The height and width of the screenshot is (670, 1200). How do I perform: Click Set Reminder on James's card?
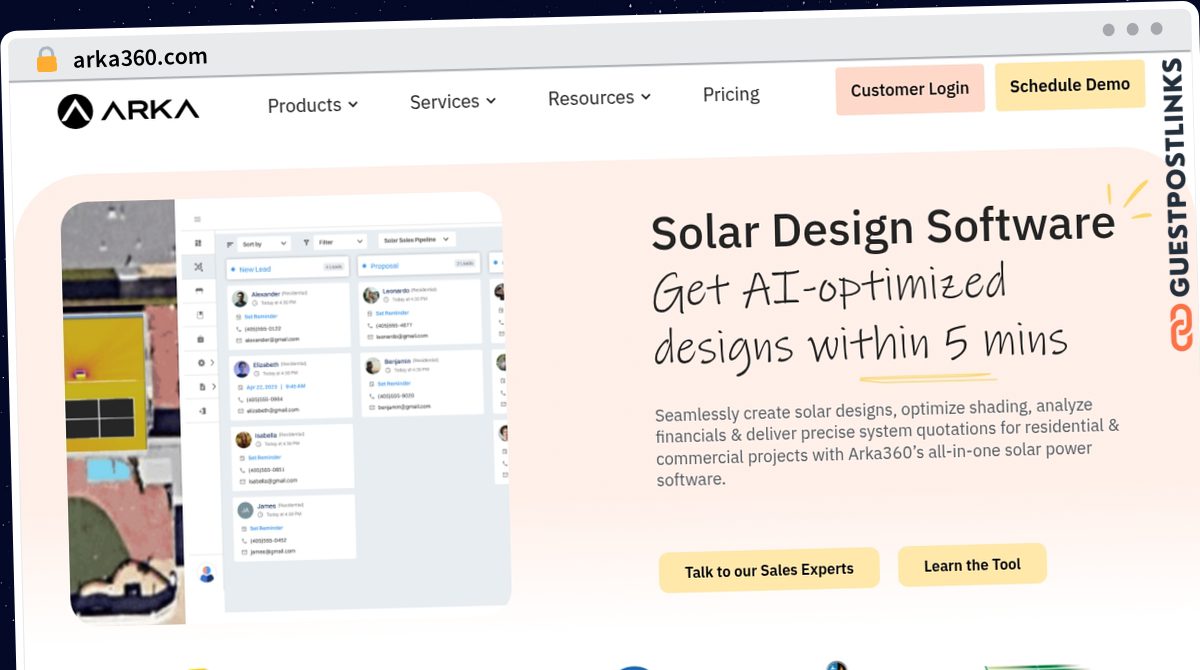point(266,528)
